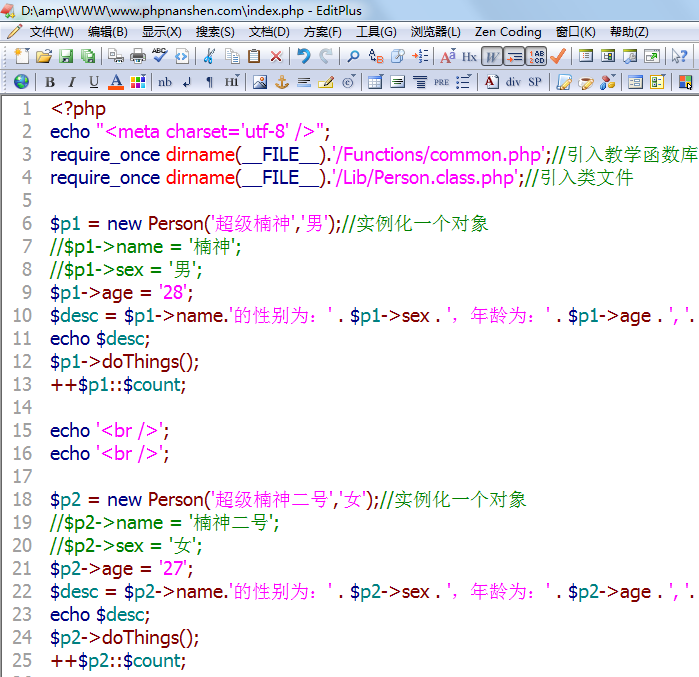Toggle line numbers with the 1AB 2CD button

point(536,57)
